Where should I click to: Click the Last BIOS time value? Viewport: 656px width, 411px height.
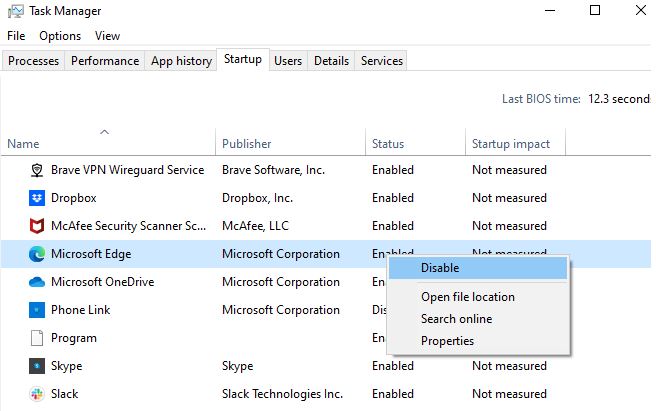pos(620,99)
